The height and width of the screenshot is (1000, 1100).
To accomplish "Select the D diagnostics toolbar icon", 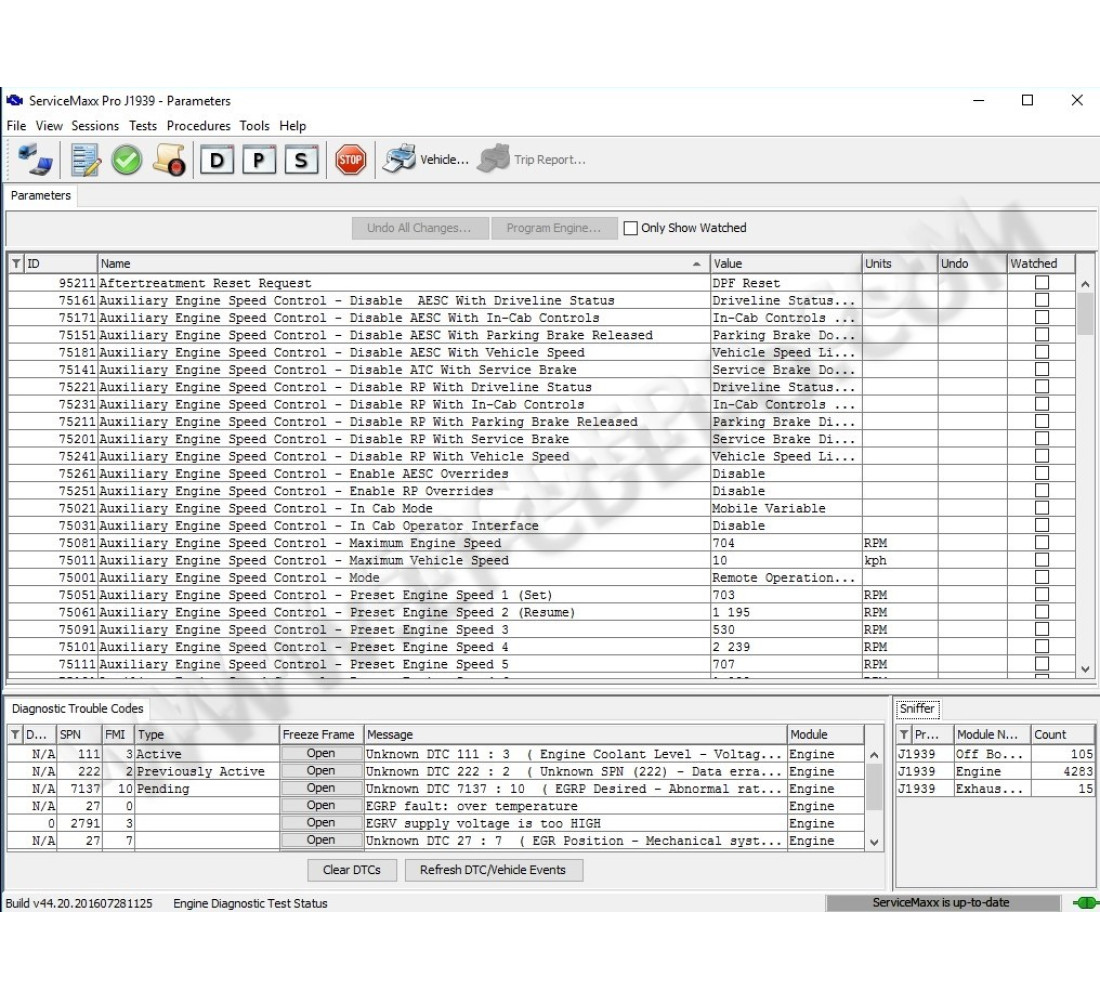I will click(x=217, y=159).
